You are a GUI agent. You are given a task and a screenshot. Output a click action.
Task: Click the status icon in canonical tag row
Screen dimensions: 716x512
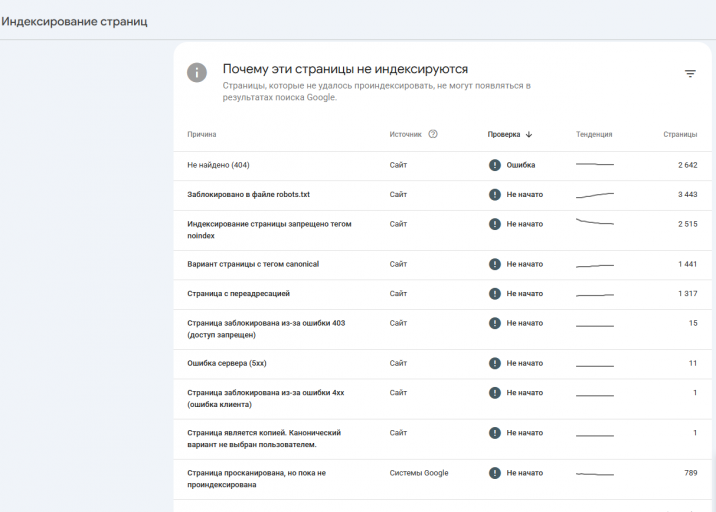(x=495, y=264)
